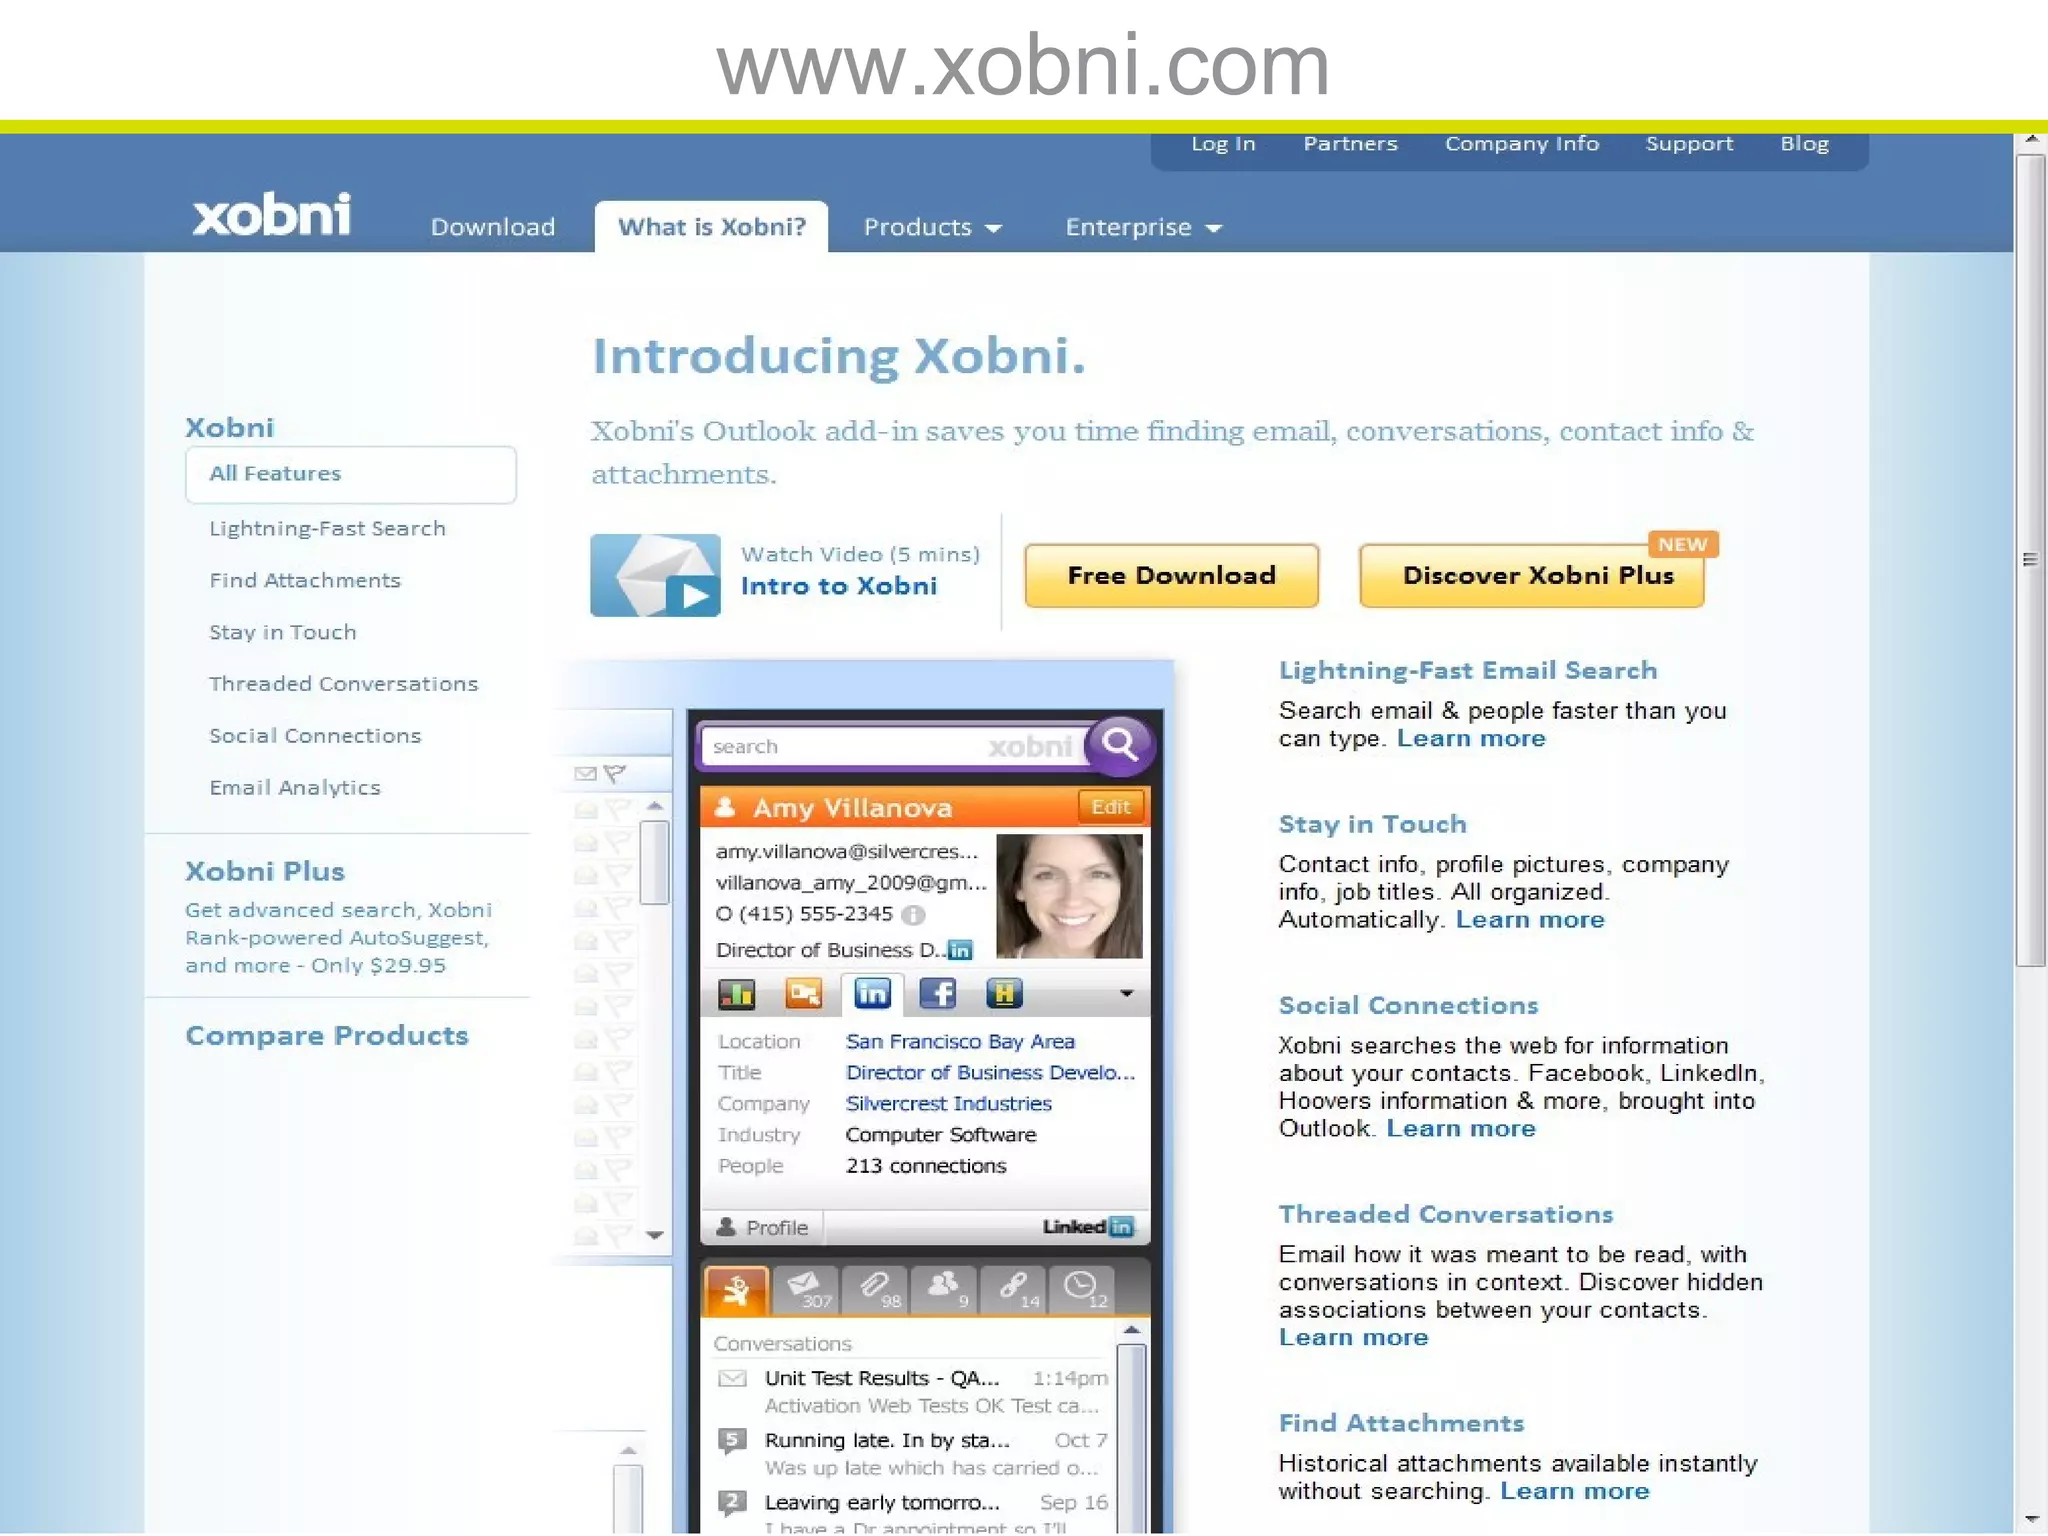Click the envelope emails icon showing 307
The image size is (2048, 1536).
(x=806, y=1288)
